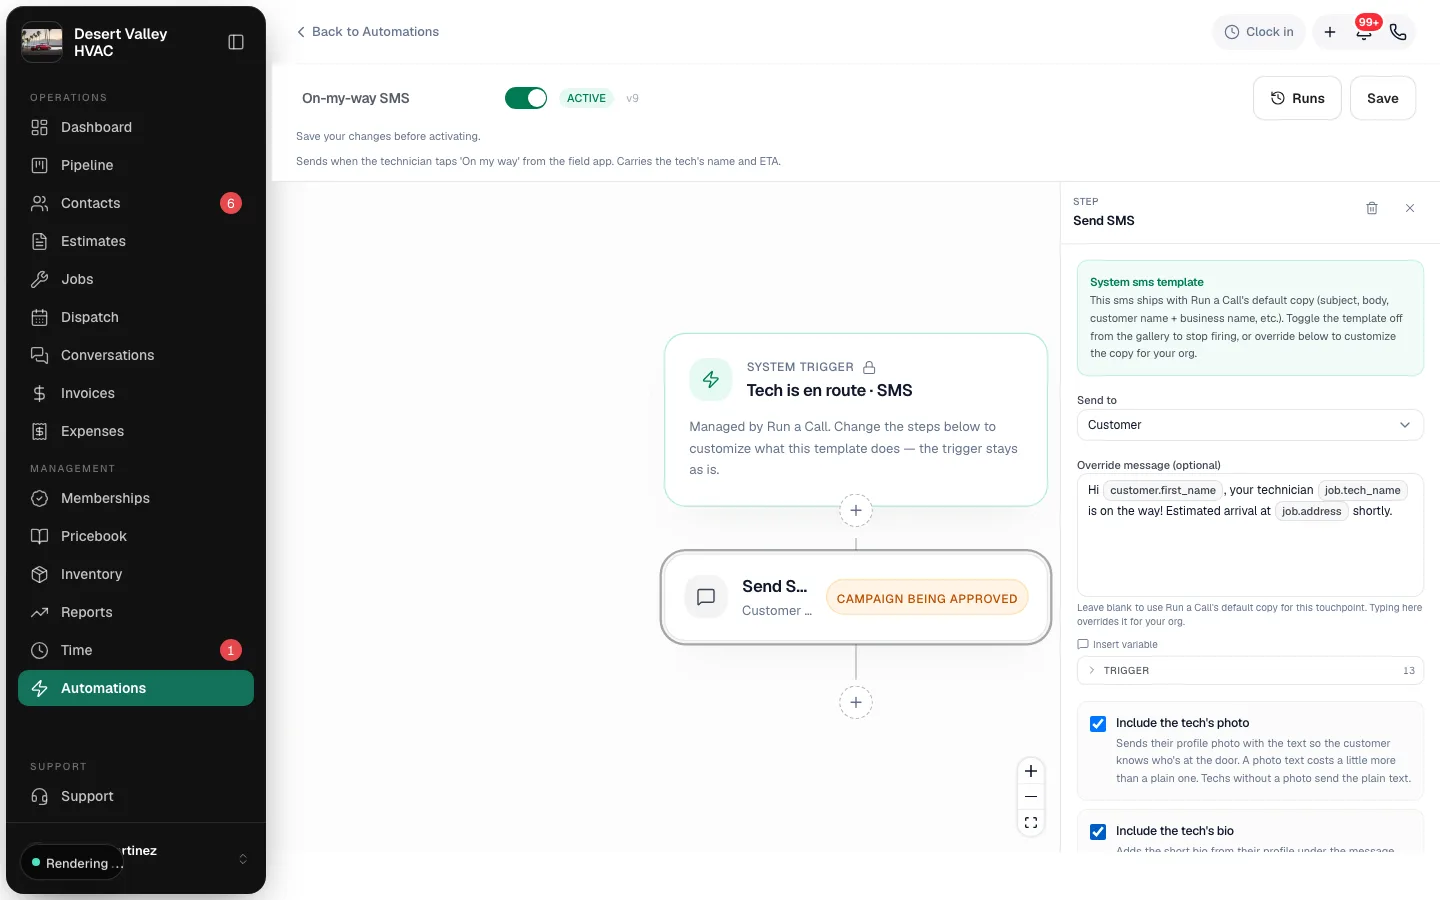
Task: Expand the TRIGGER variable group
Action: pyautogui.click(x=1250, y=671)
